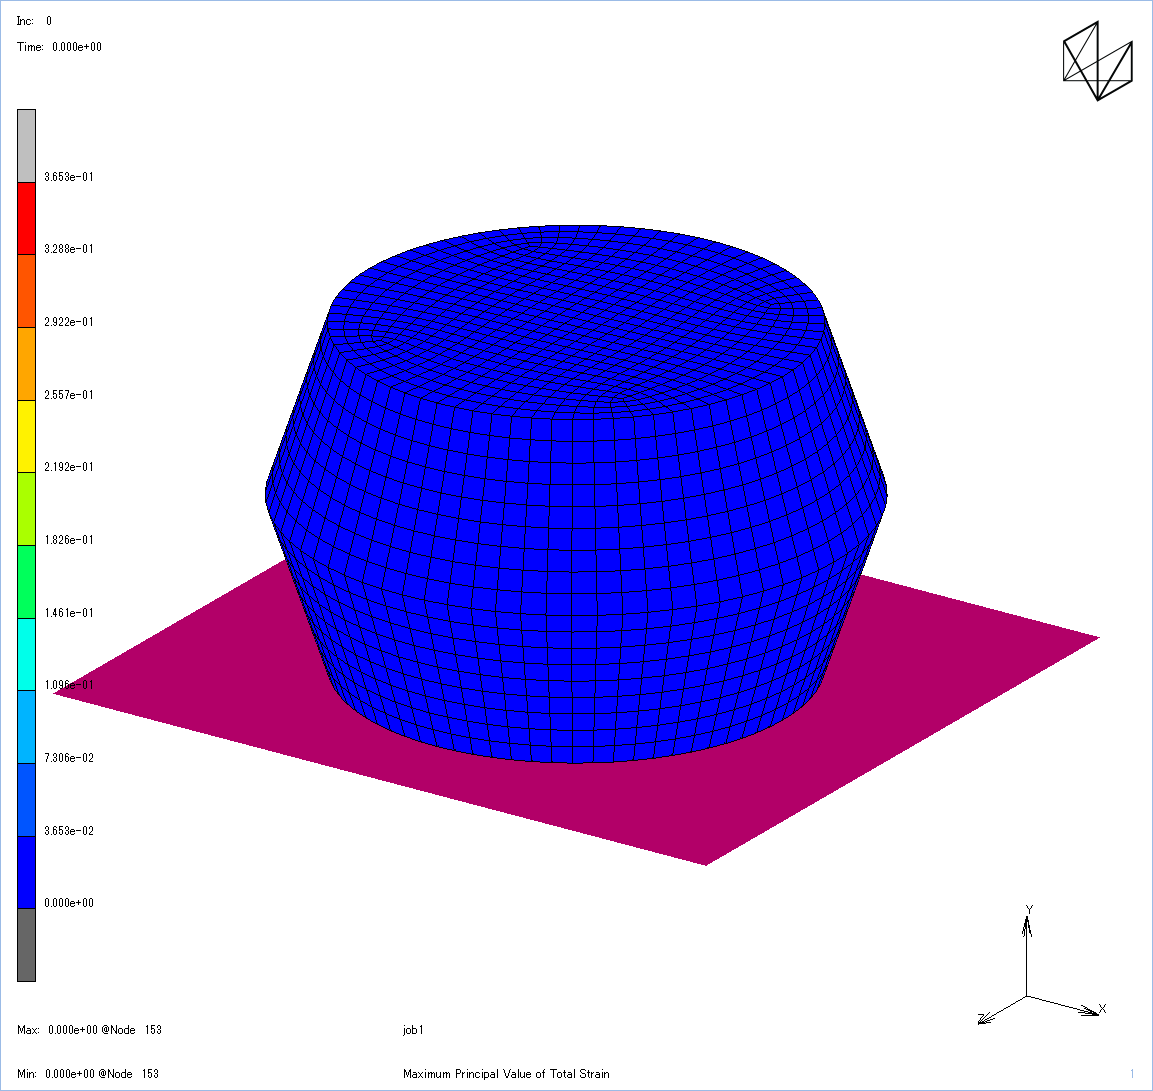1153x1091 pixels.
Task: Select the orange legend color band
Action: click(x=26, y=363)
